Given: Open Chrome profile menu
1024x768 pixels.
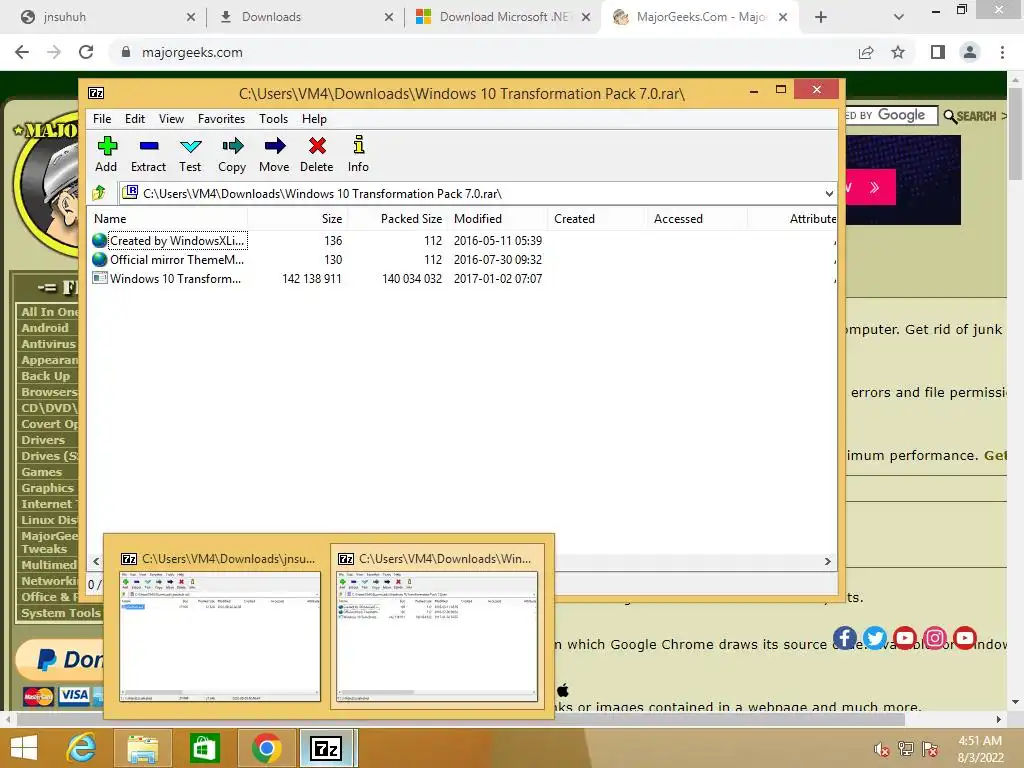Looking at the screenshot, I should tap(970, 52).
